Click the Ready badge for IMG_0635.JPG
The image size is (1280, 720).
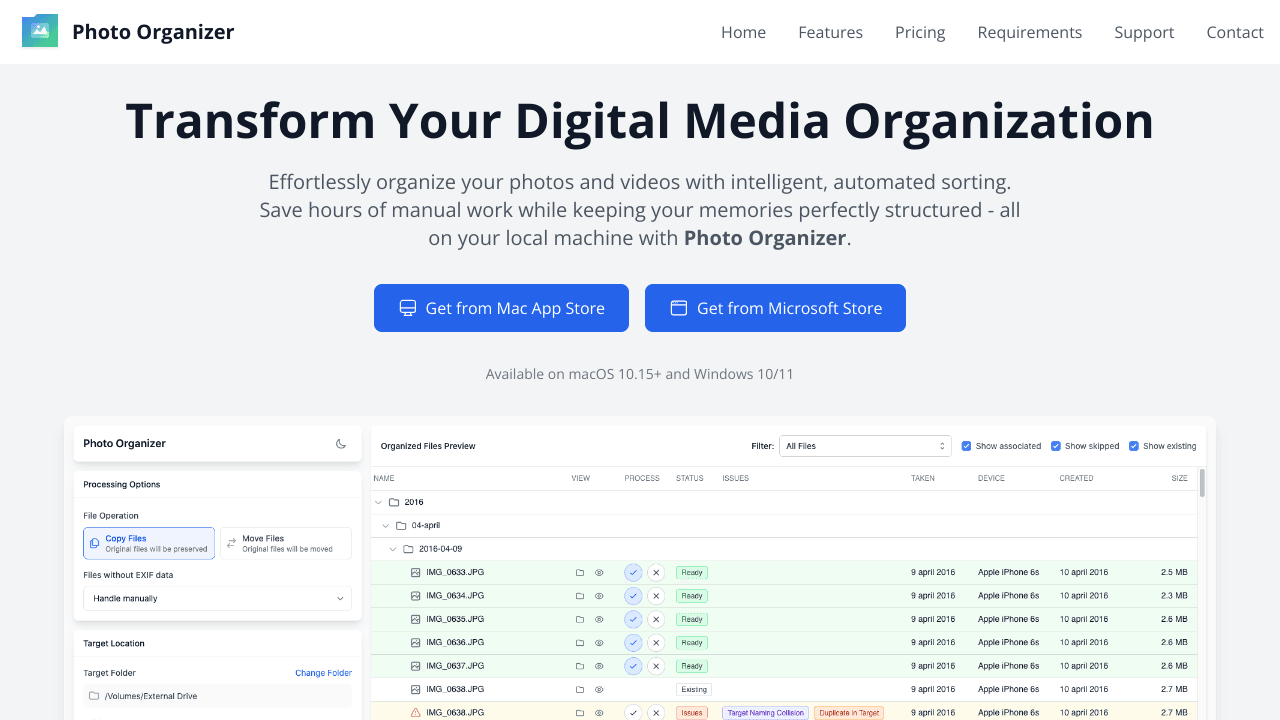[x=692, y=620]
